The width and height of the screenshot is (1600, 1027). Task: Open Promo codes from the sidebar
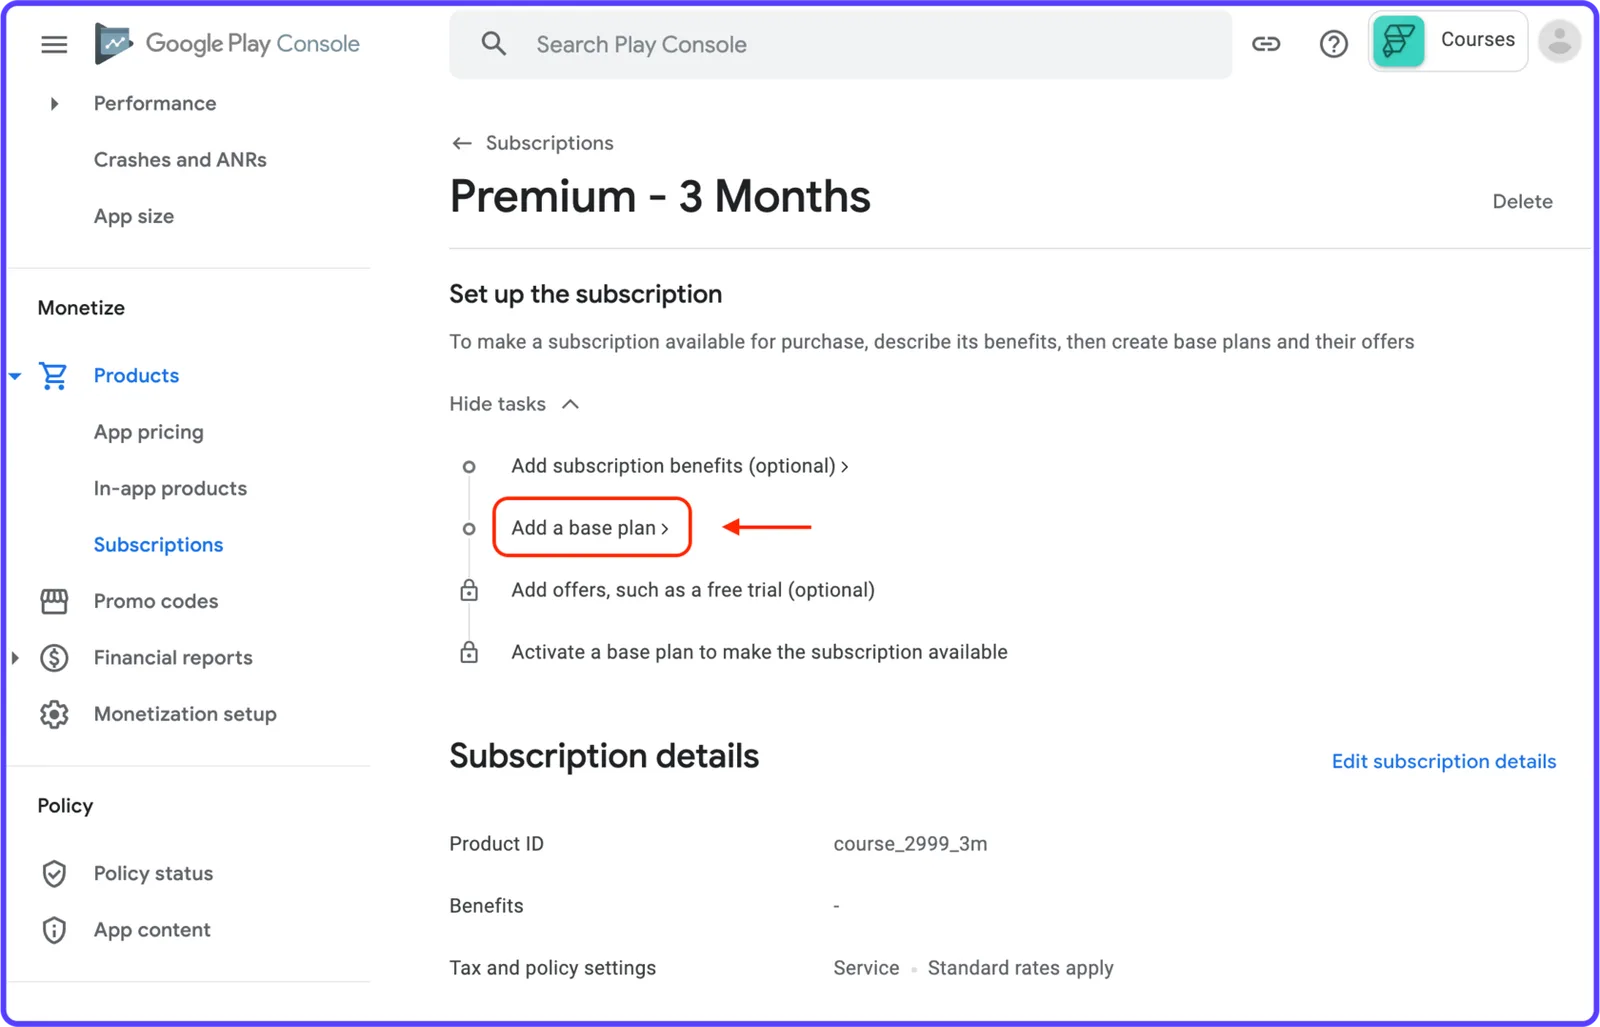tap(156, 601)
